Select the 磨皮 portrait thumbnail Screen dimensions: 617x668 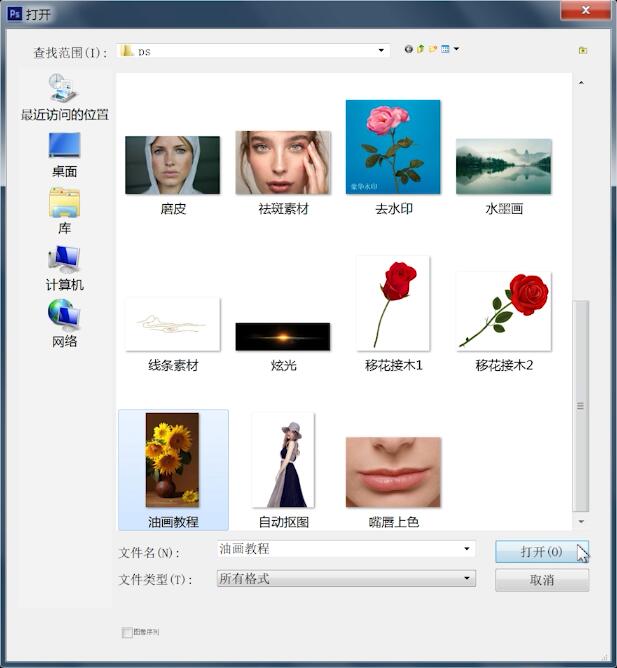(x=173, y=165)
